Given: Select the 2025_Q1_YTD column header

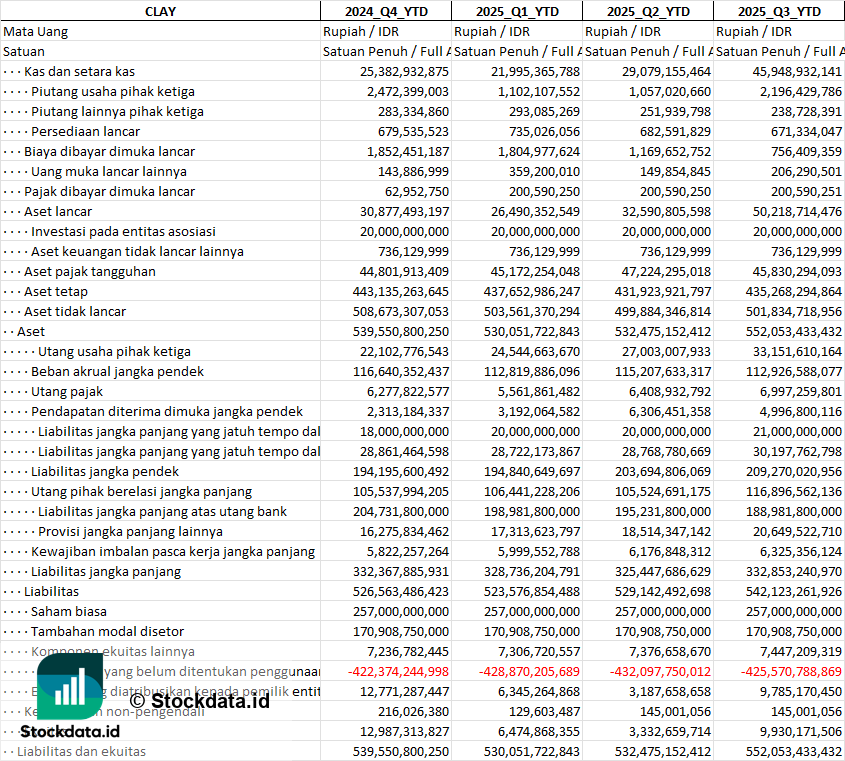Looking at the screenshot, I should [x=517, y=11].
